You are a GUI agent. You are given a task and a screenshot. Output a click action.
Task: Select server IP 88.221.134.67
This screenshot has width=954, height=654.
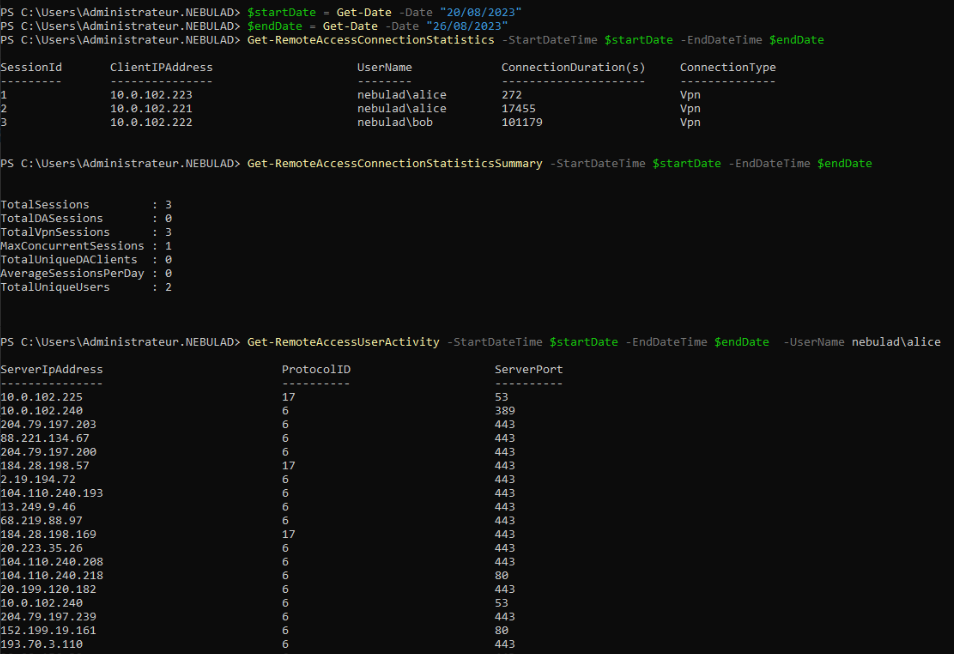pyautogui.click(x=45, y=438)
